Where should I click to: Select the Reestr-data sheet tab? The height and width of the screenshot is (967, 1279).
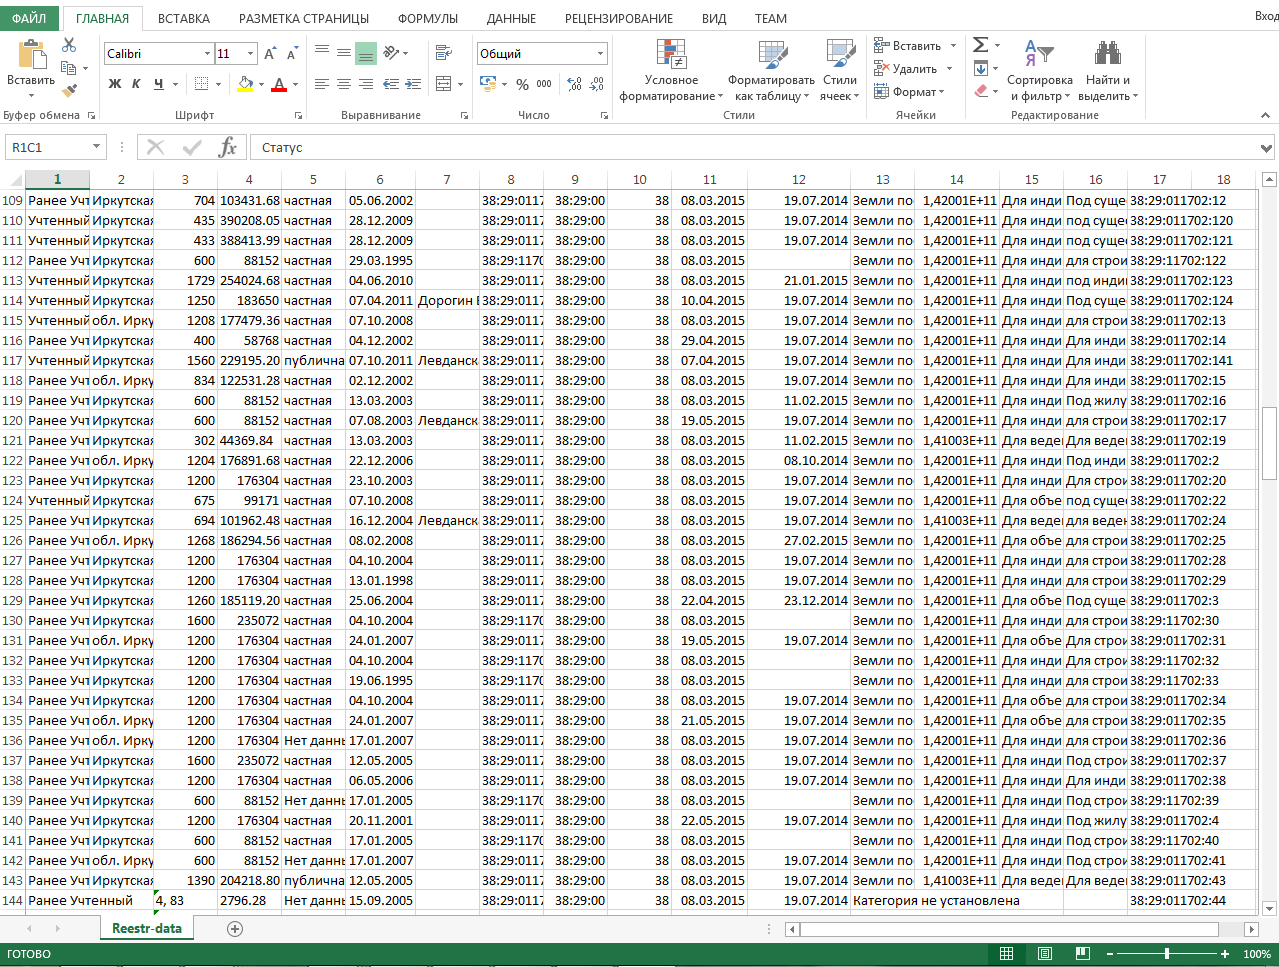147,928
